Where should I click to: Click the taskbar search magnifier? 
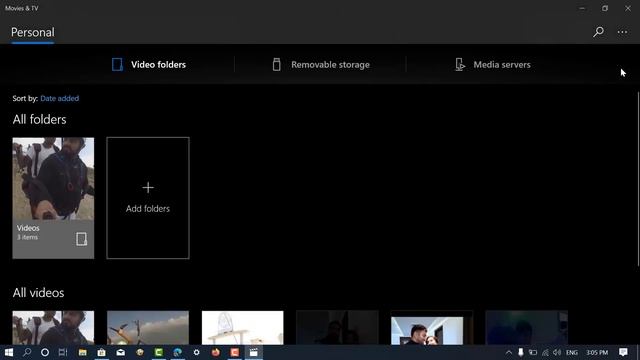point(27,352)
